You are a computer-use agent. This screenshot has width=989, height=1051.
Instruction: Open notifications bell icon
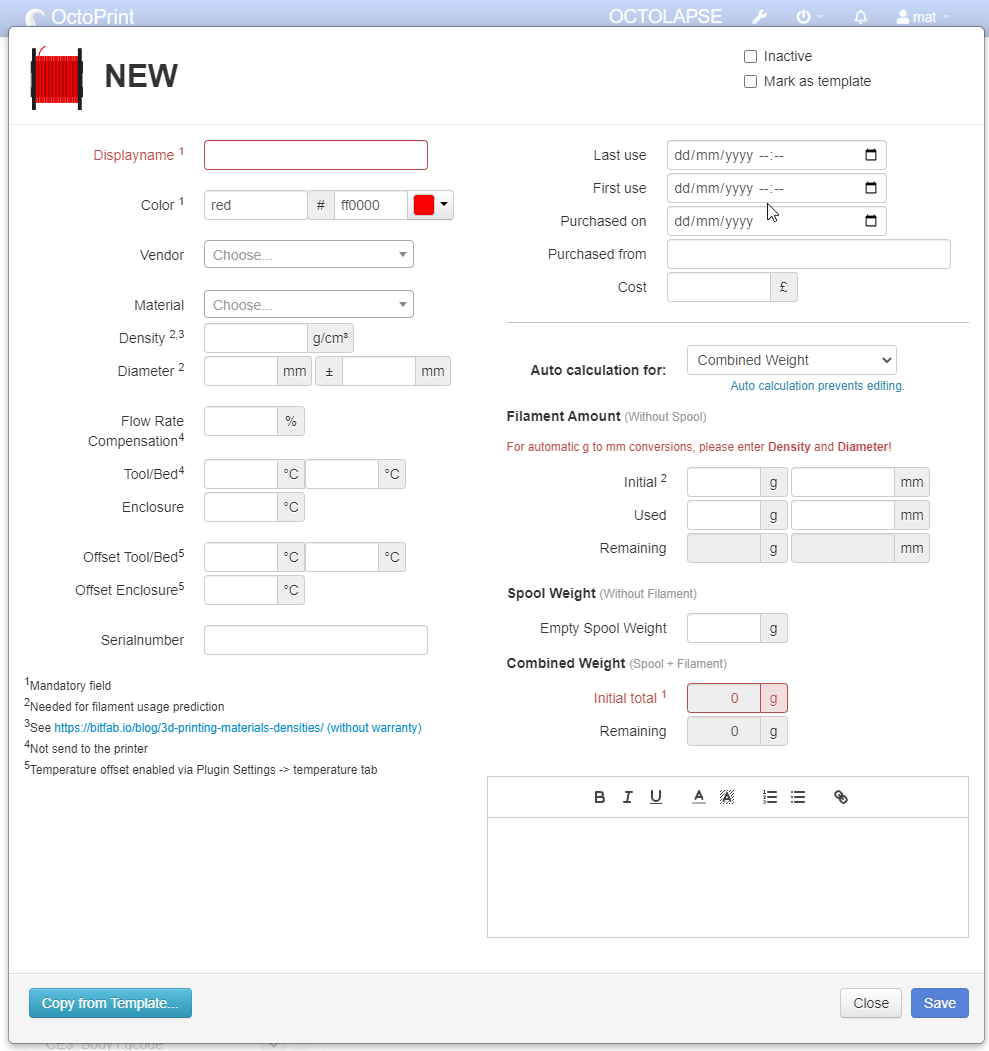click(861, 17)
